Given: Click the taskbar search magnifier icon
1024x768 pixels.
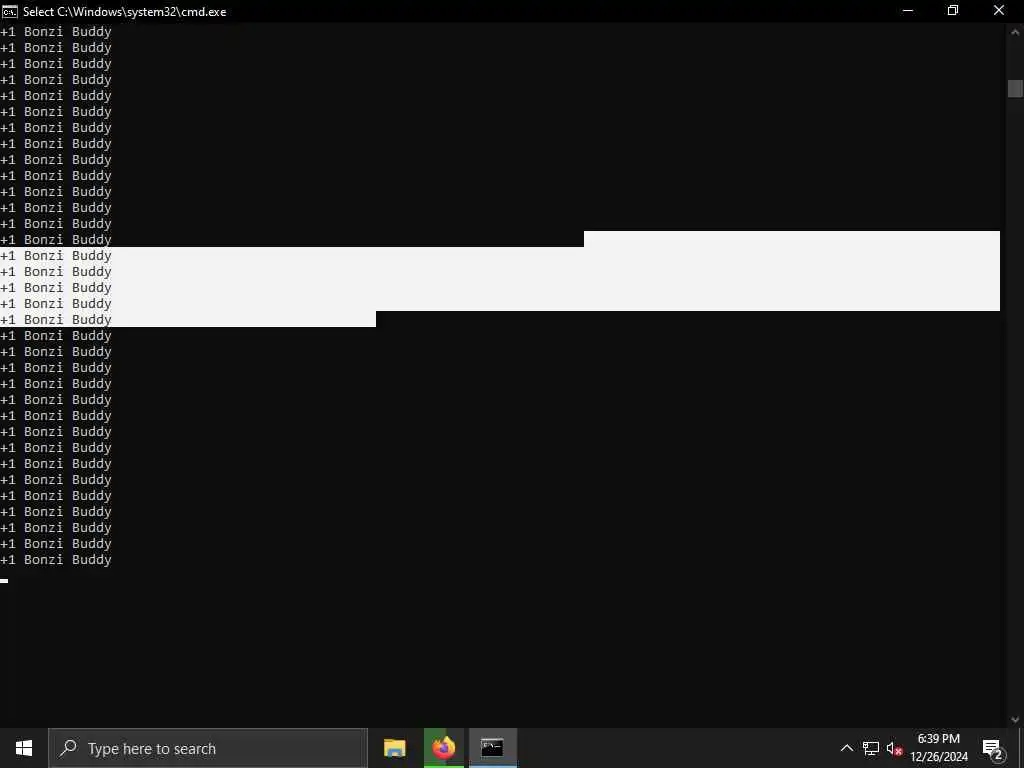Looking at the screenshot, I should (68, 748).
